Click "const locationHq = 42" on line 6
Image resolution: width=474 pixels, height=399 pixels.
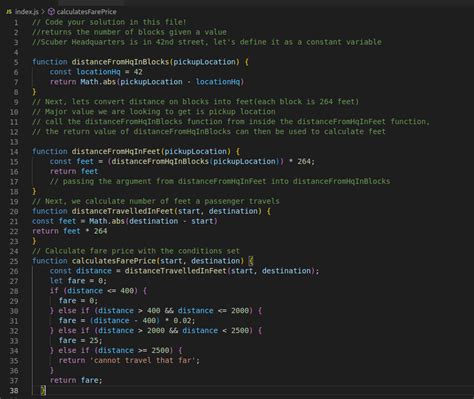96,72
